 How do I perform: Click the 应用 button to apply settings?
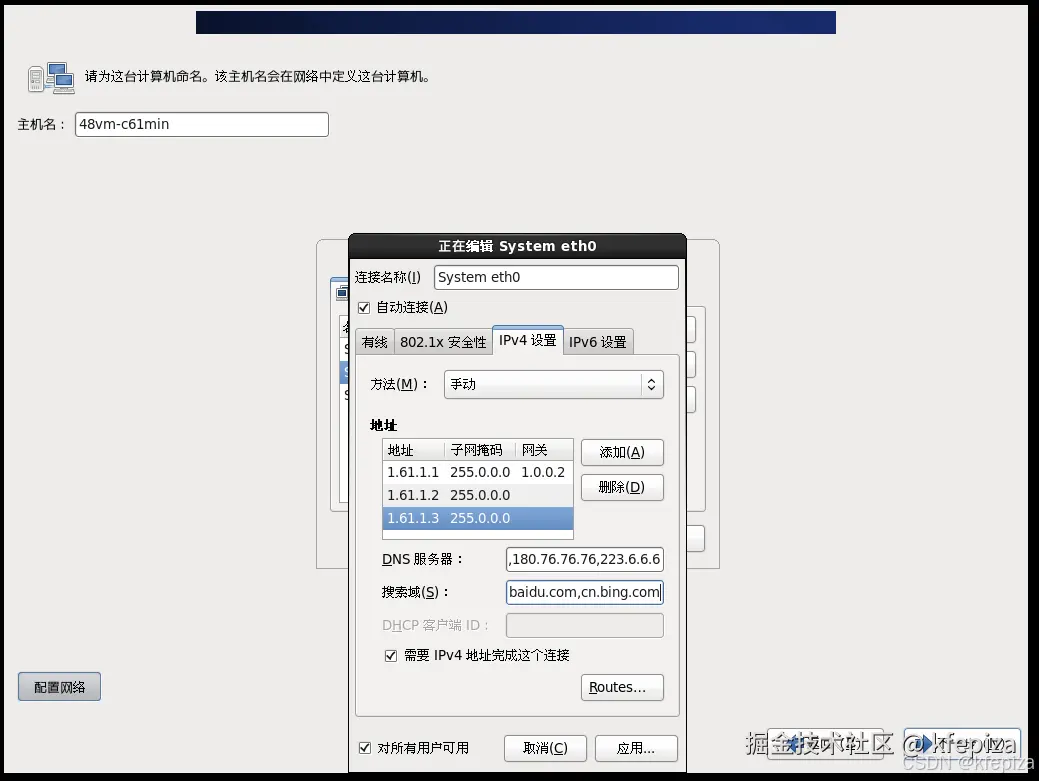click(635, 748)
